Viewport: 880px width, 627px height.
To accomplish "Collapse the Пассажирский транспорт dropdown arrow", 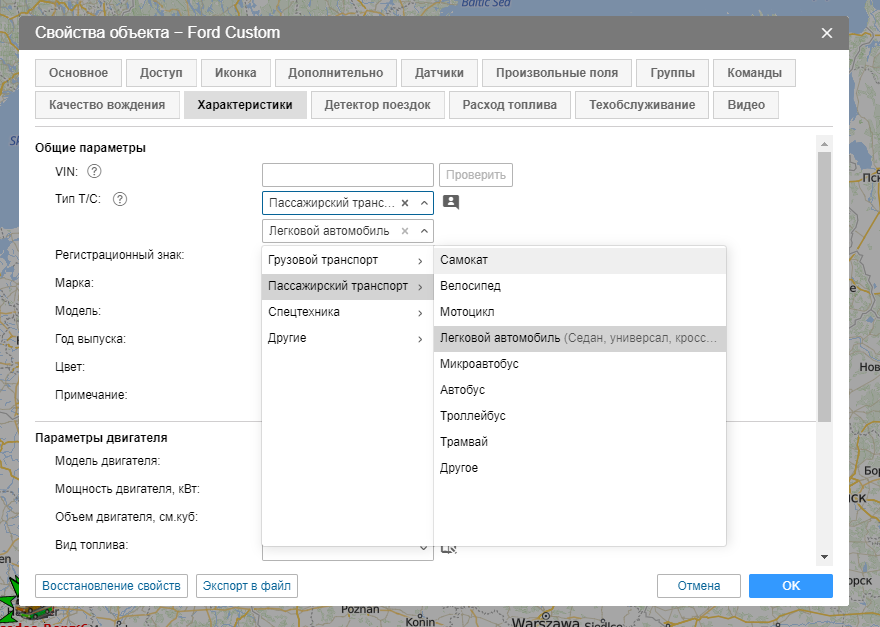I will click(x=423, y=203).
